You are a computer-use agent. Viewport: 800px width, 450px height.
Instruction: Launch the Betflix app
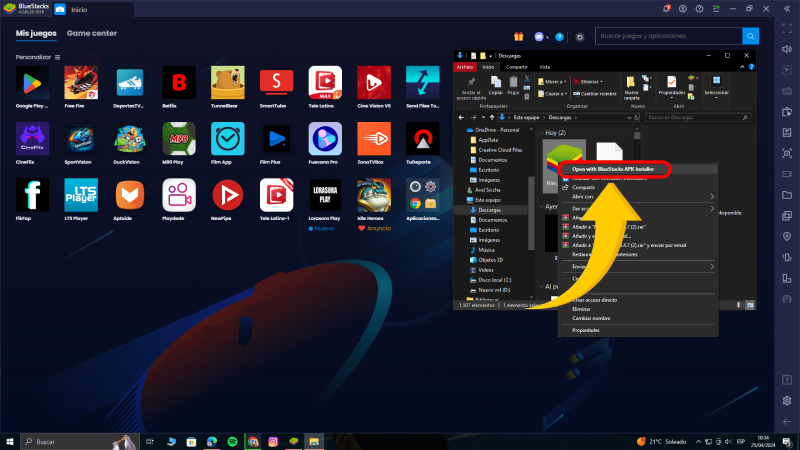pyautogui.click(x=179, y=83)
